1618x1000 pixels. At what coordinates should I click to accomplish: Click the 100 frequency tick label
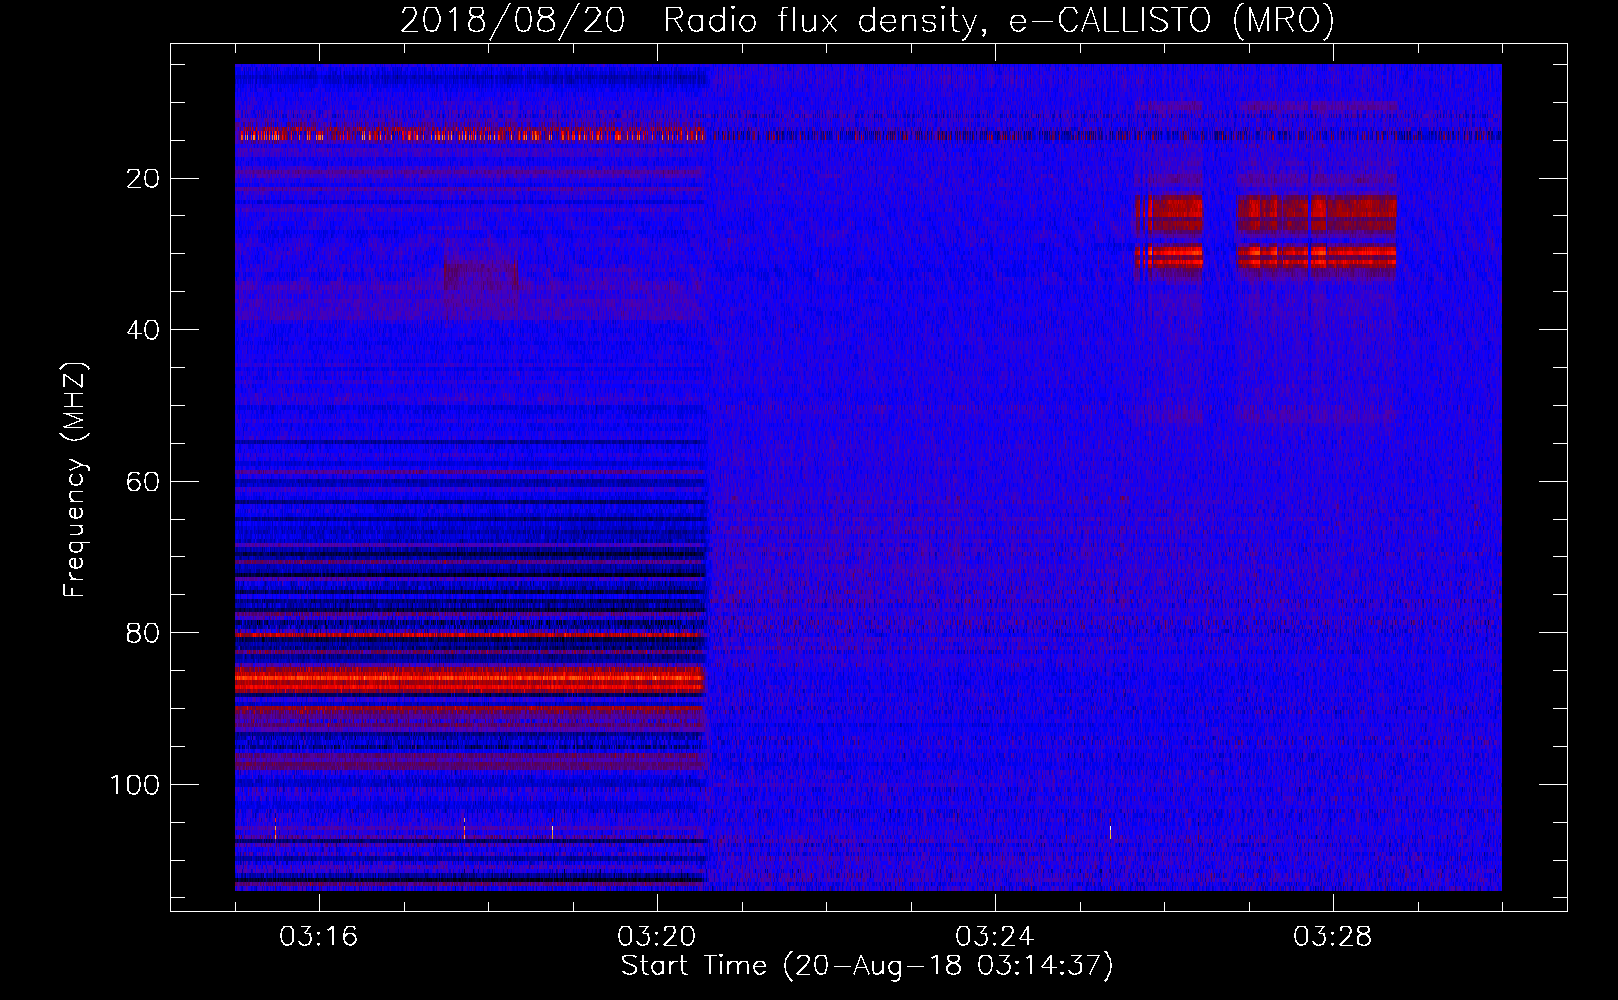click(136, 785)
